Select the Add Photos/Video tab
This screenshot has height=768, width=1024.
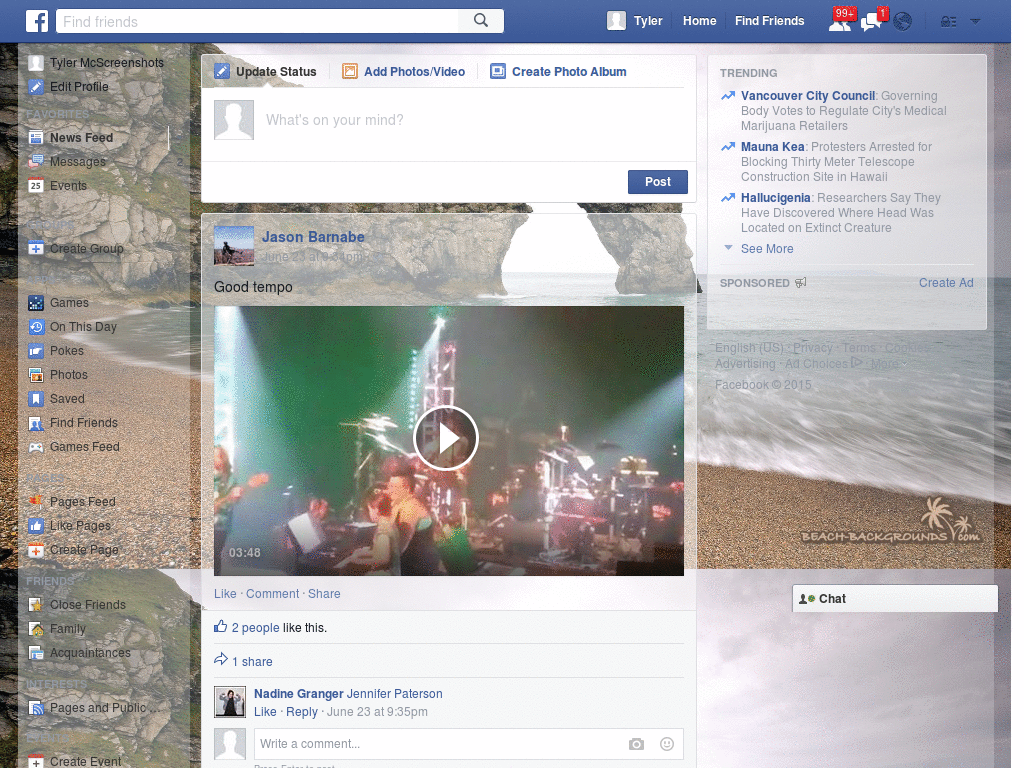(x=404, y=71)
